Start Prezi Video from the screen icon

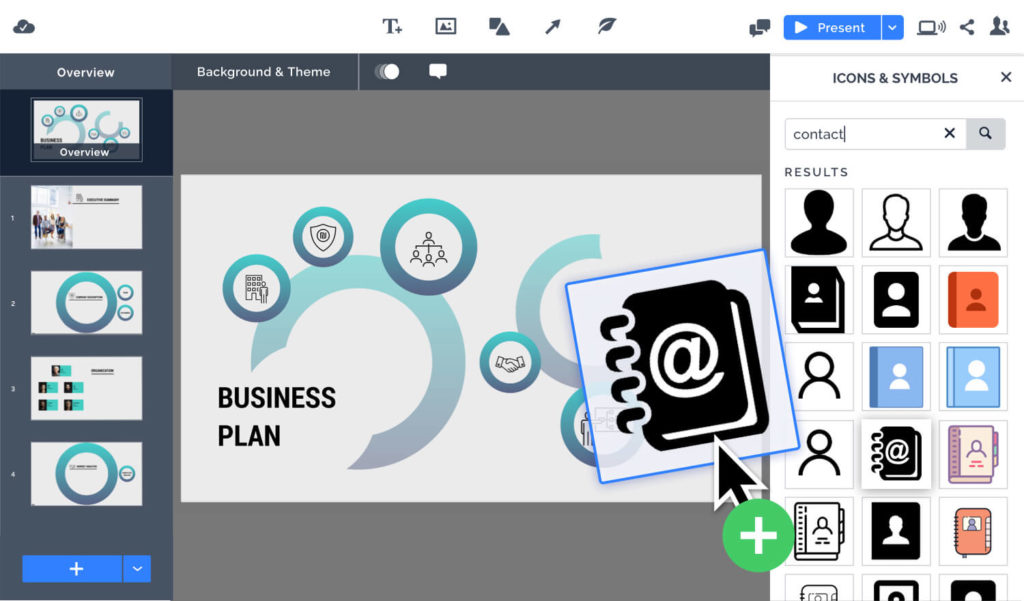(x=930, y=27)
